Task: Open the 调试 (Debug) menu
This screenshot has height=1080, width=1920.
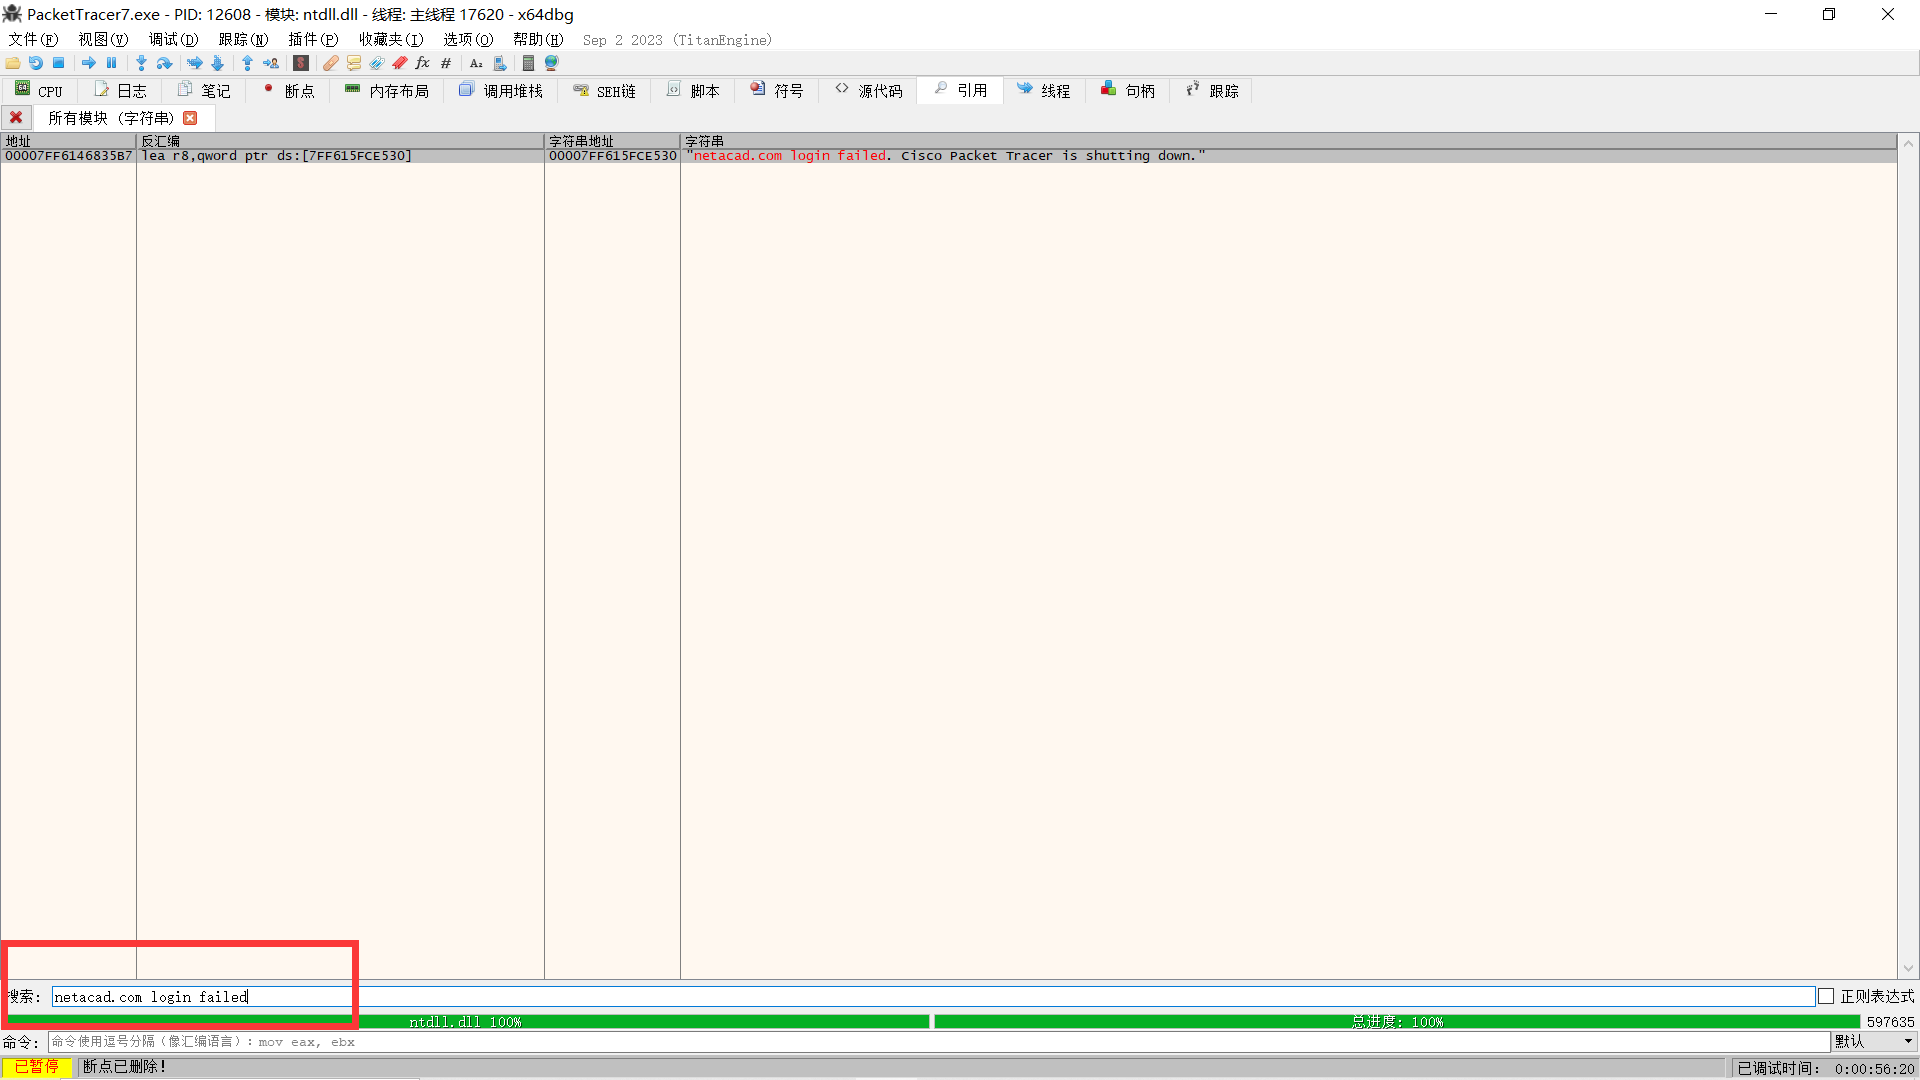Action: click(173, 39)
